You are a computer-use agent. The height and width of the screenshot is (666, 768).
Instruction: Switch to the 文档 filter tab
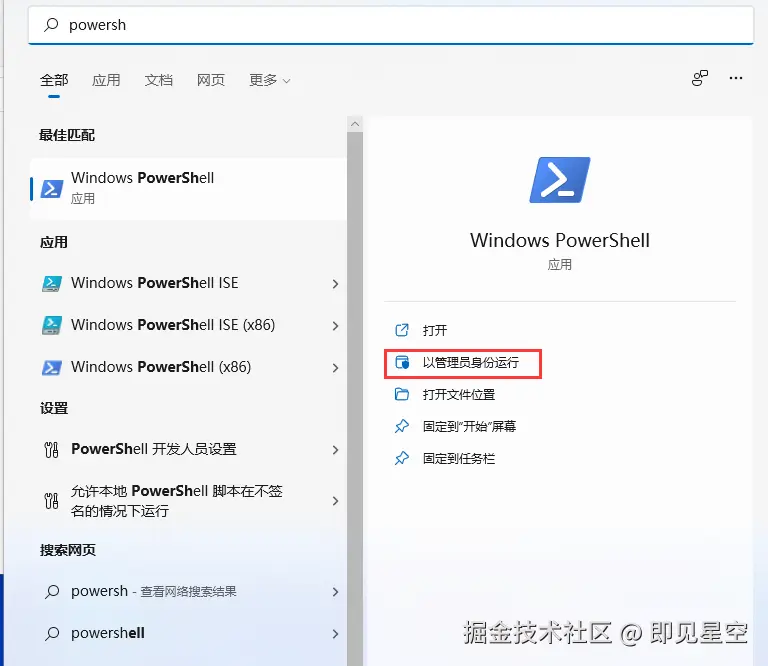click(158, 80)
